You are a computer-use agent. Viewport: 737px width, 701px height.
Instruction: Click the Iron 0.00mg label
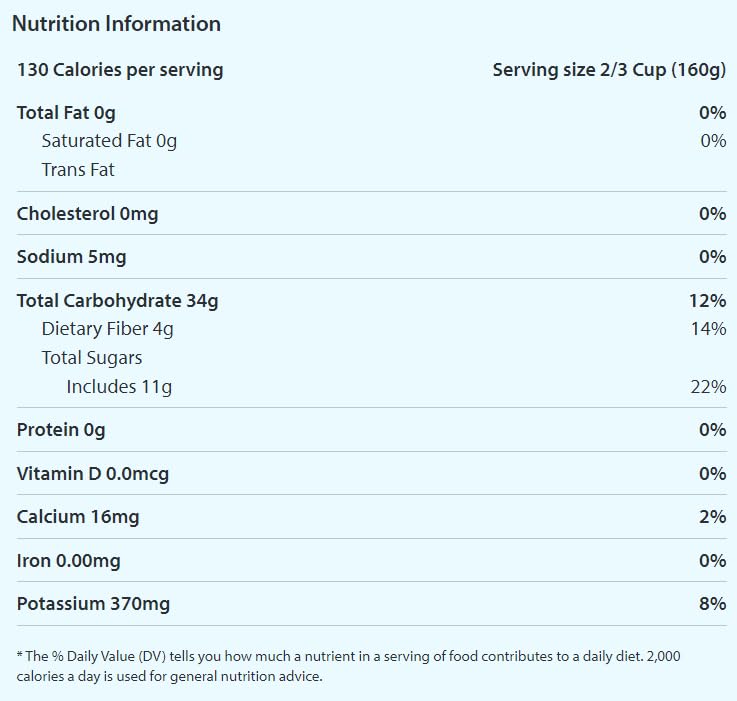(69, 561)
